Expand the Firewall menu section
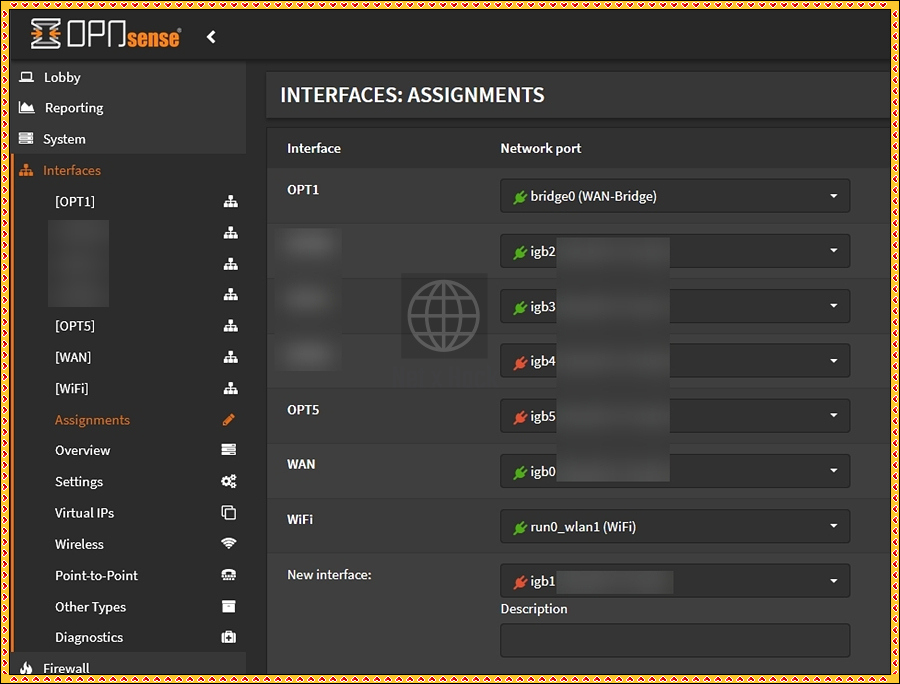This screenshot has width=900, height=684. [66, 668]
